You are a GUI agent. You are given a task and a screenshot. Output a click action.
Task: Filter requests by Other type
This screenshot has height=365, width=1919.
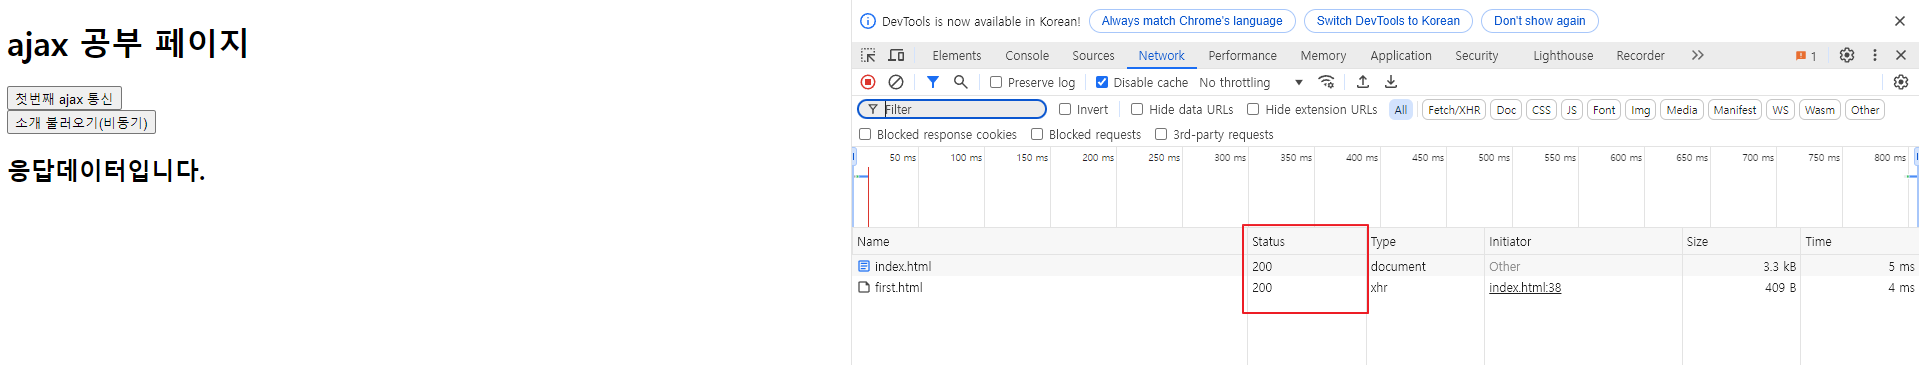(1864, 110)
